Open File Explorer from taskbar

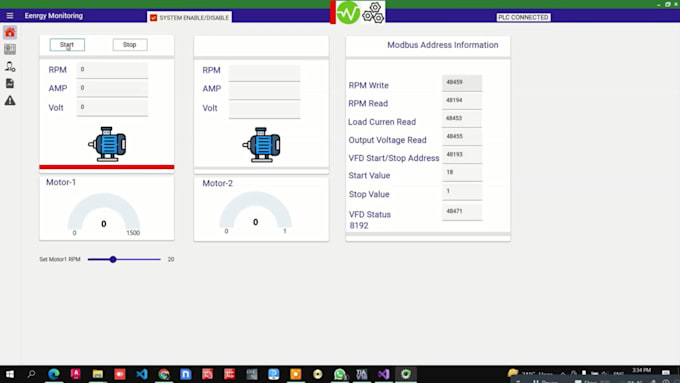[x=98, y=374]
